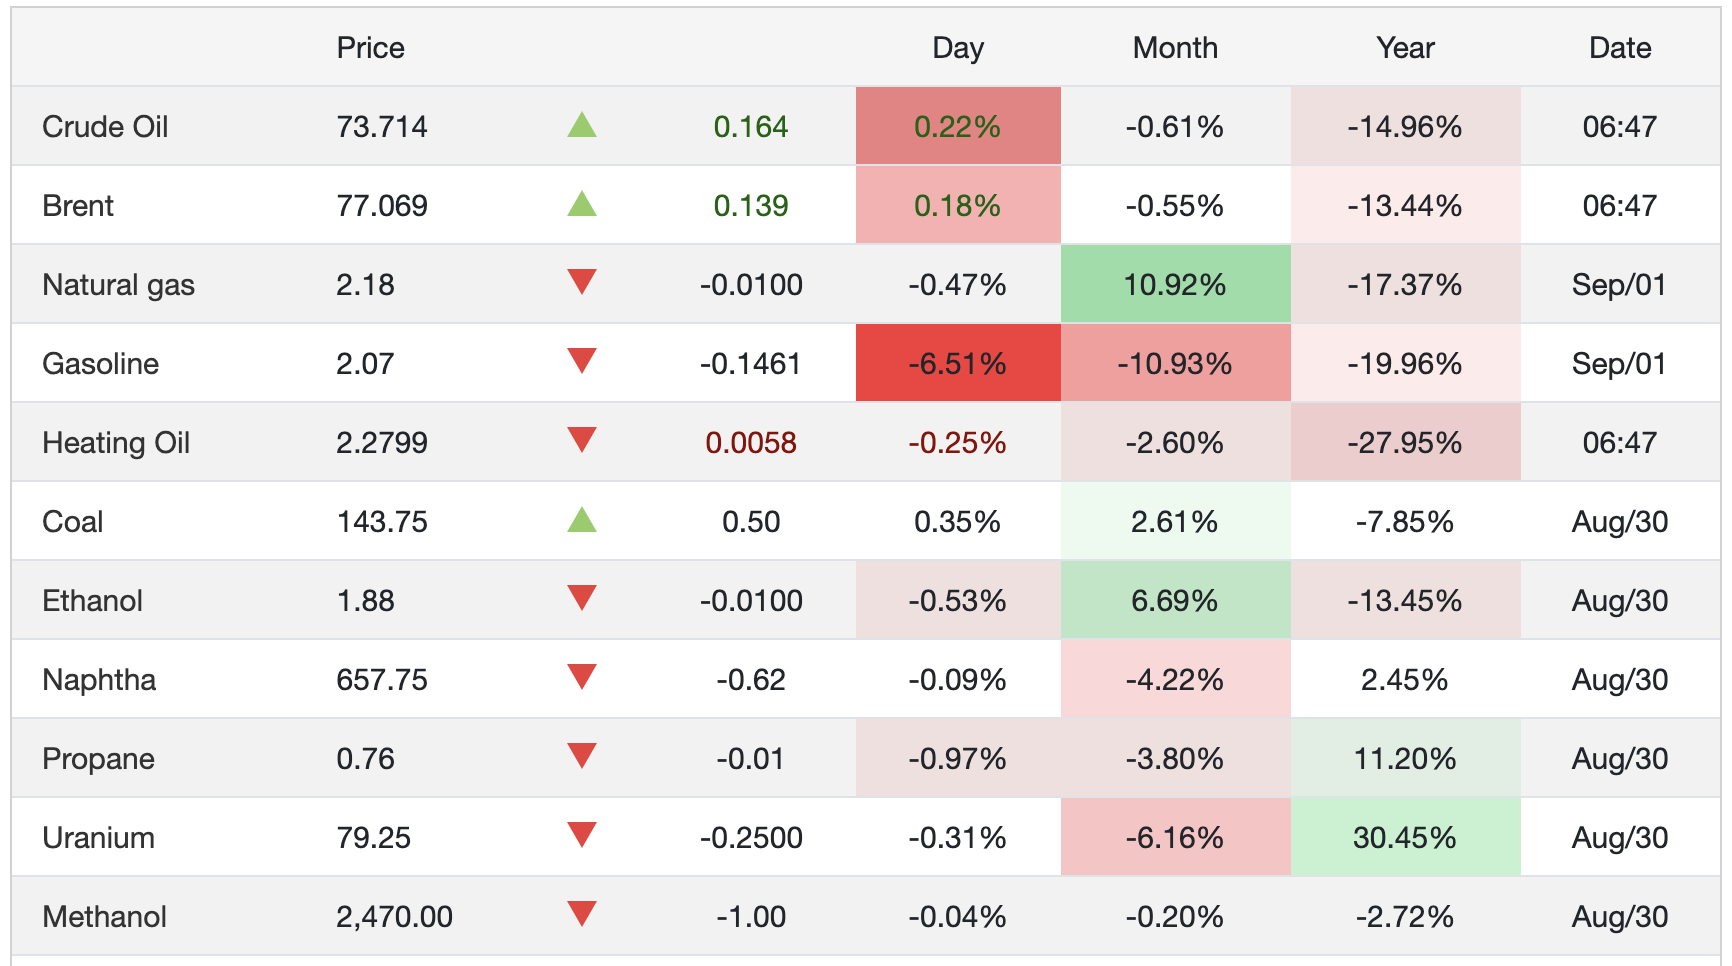Click Gasoline day change -6.51% cell

point(958,363)
